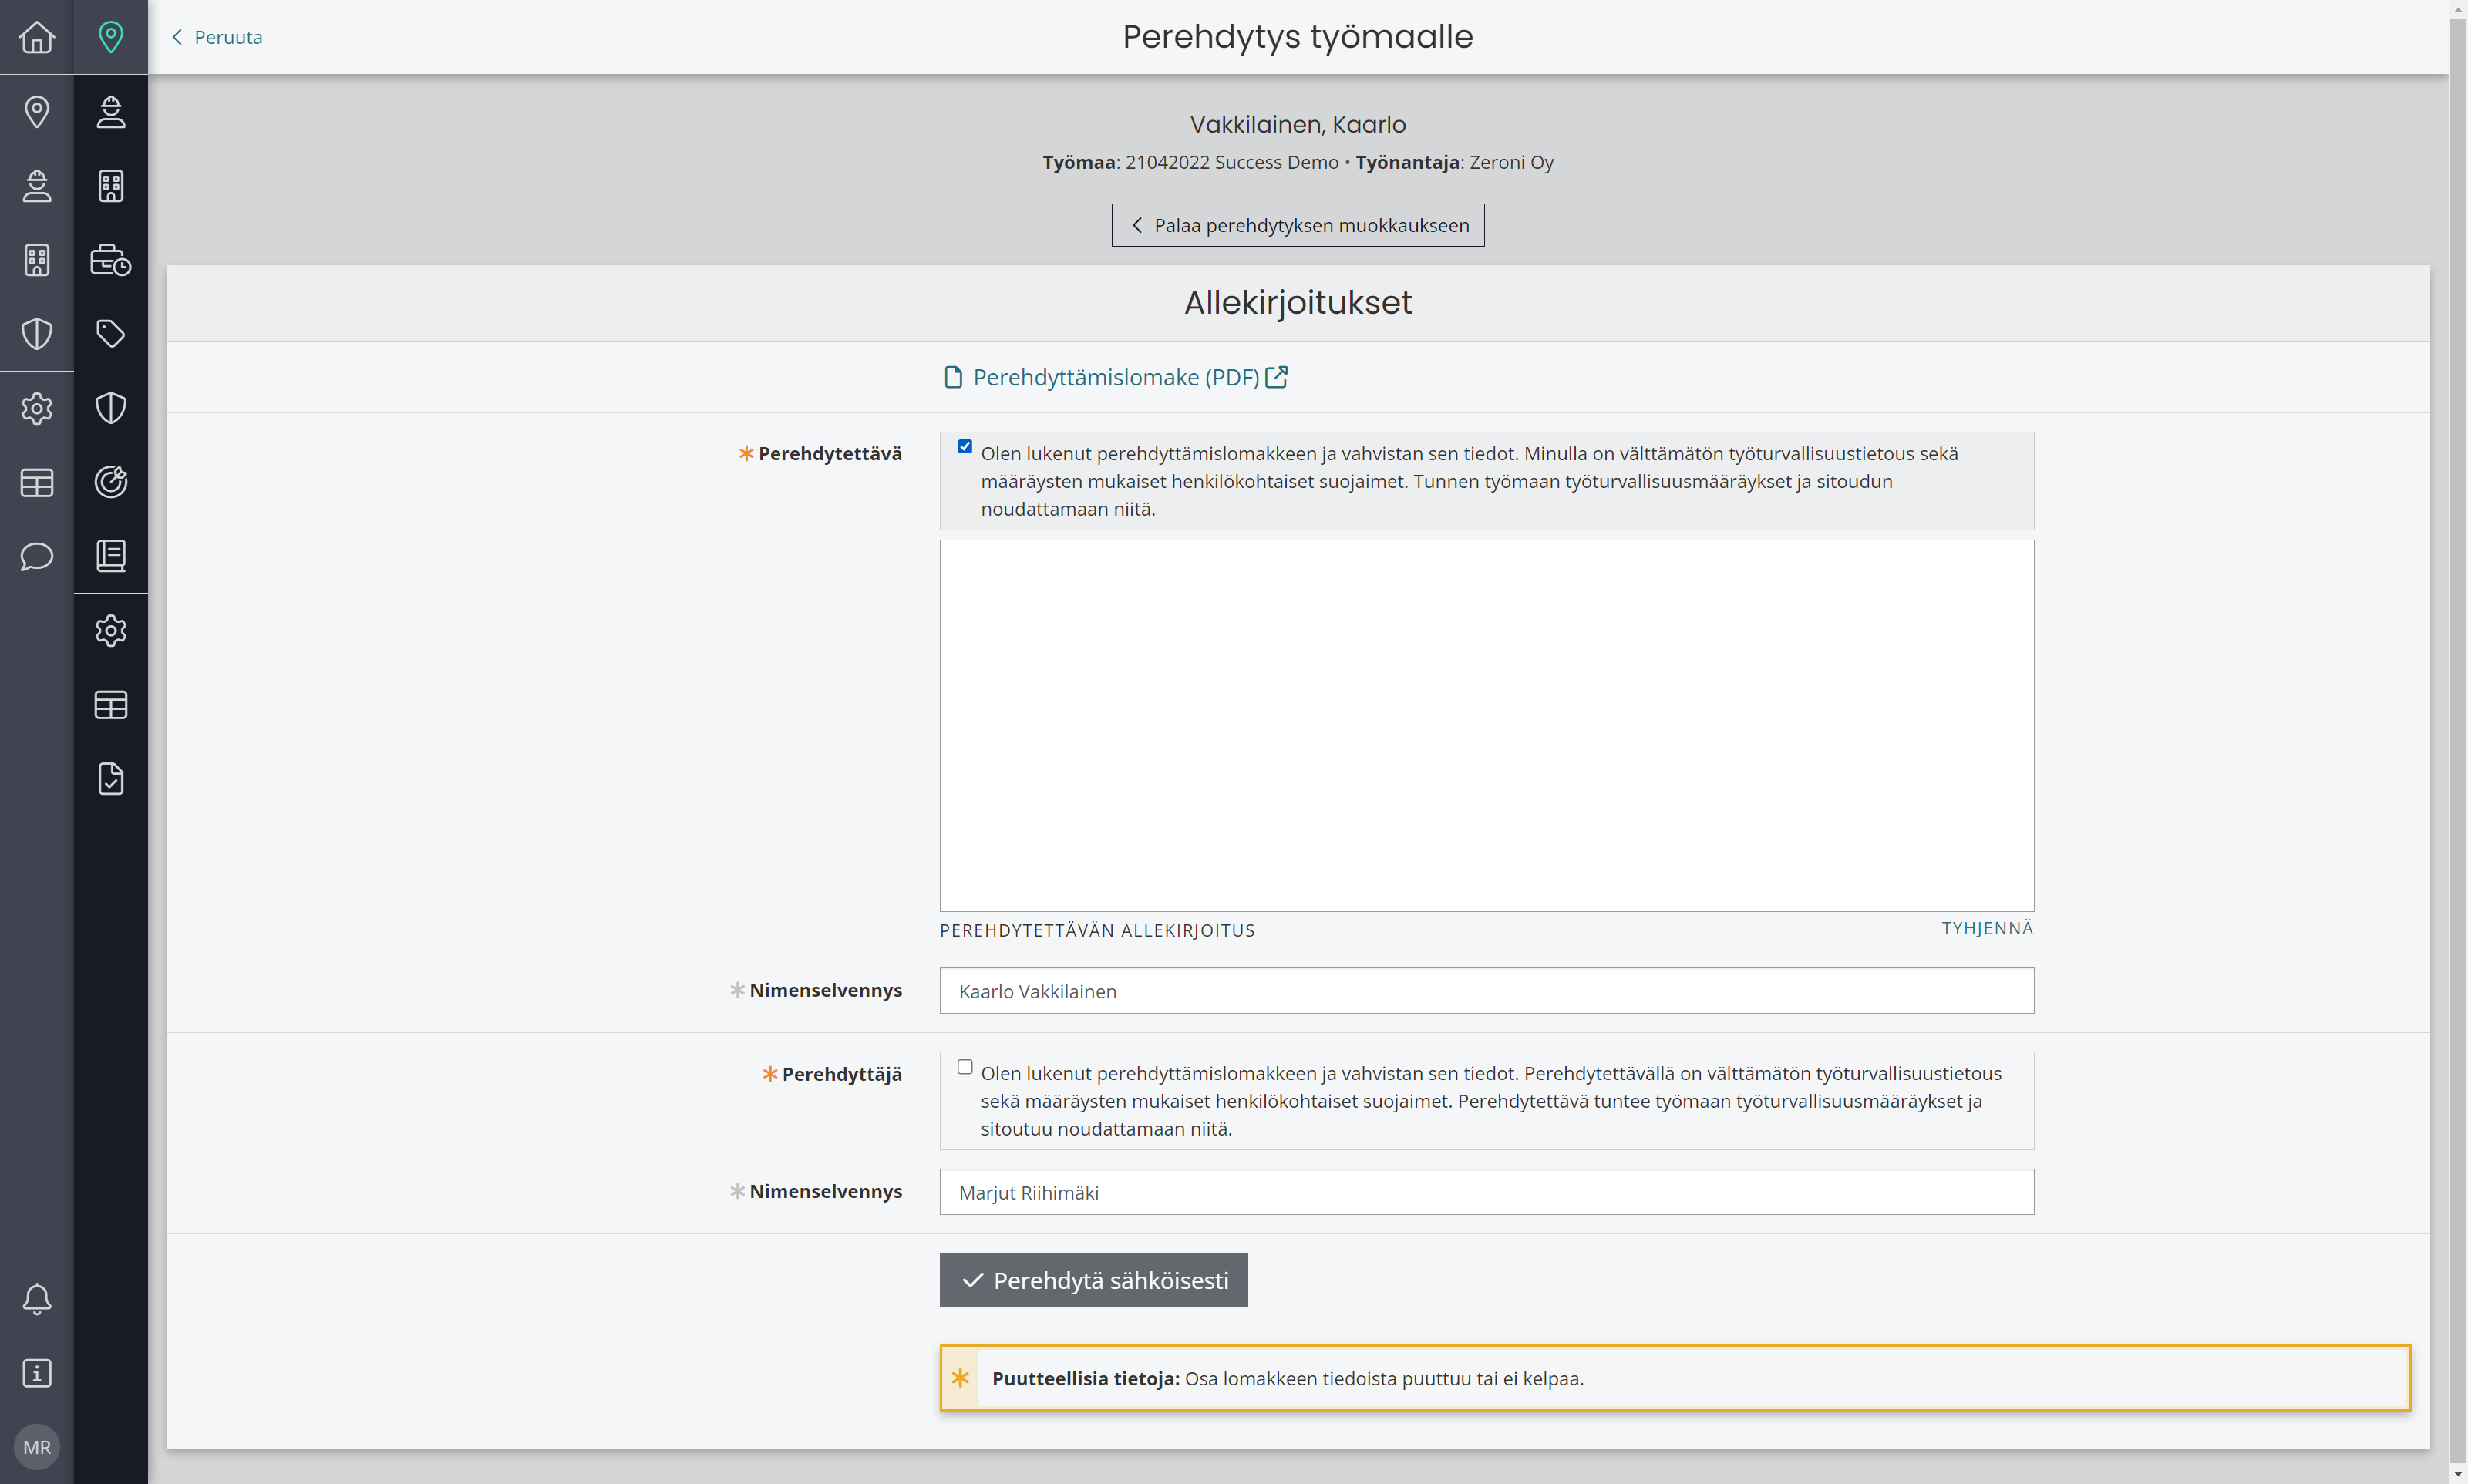
Task: Open the briefcase with clock icon
Action: click(111, 260)
